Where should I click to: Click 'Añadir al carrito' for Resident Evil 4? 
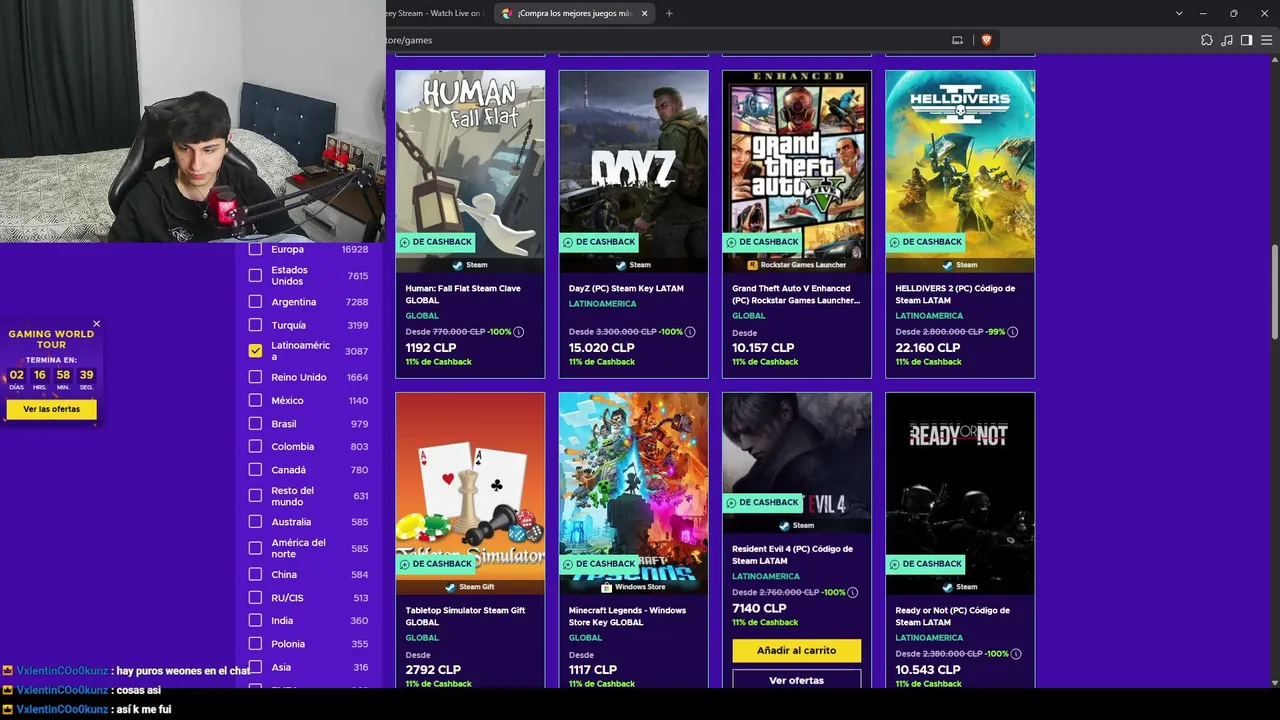click(797, 651)
